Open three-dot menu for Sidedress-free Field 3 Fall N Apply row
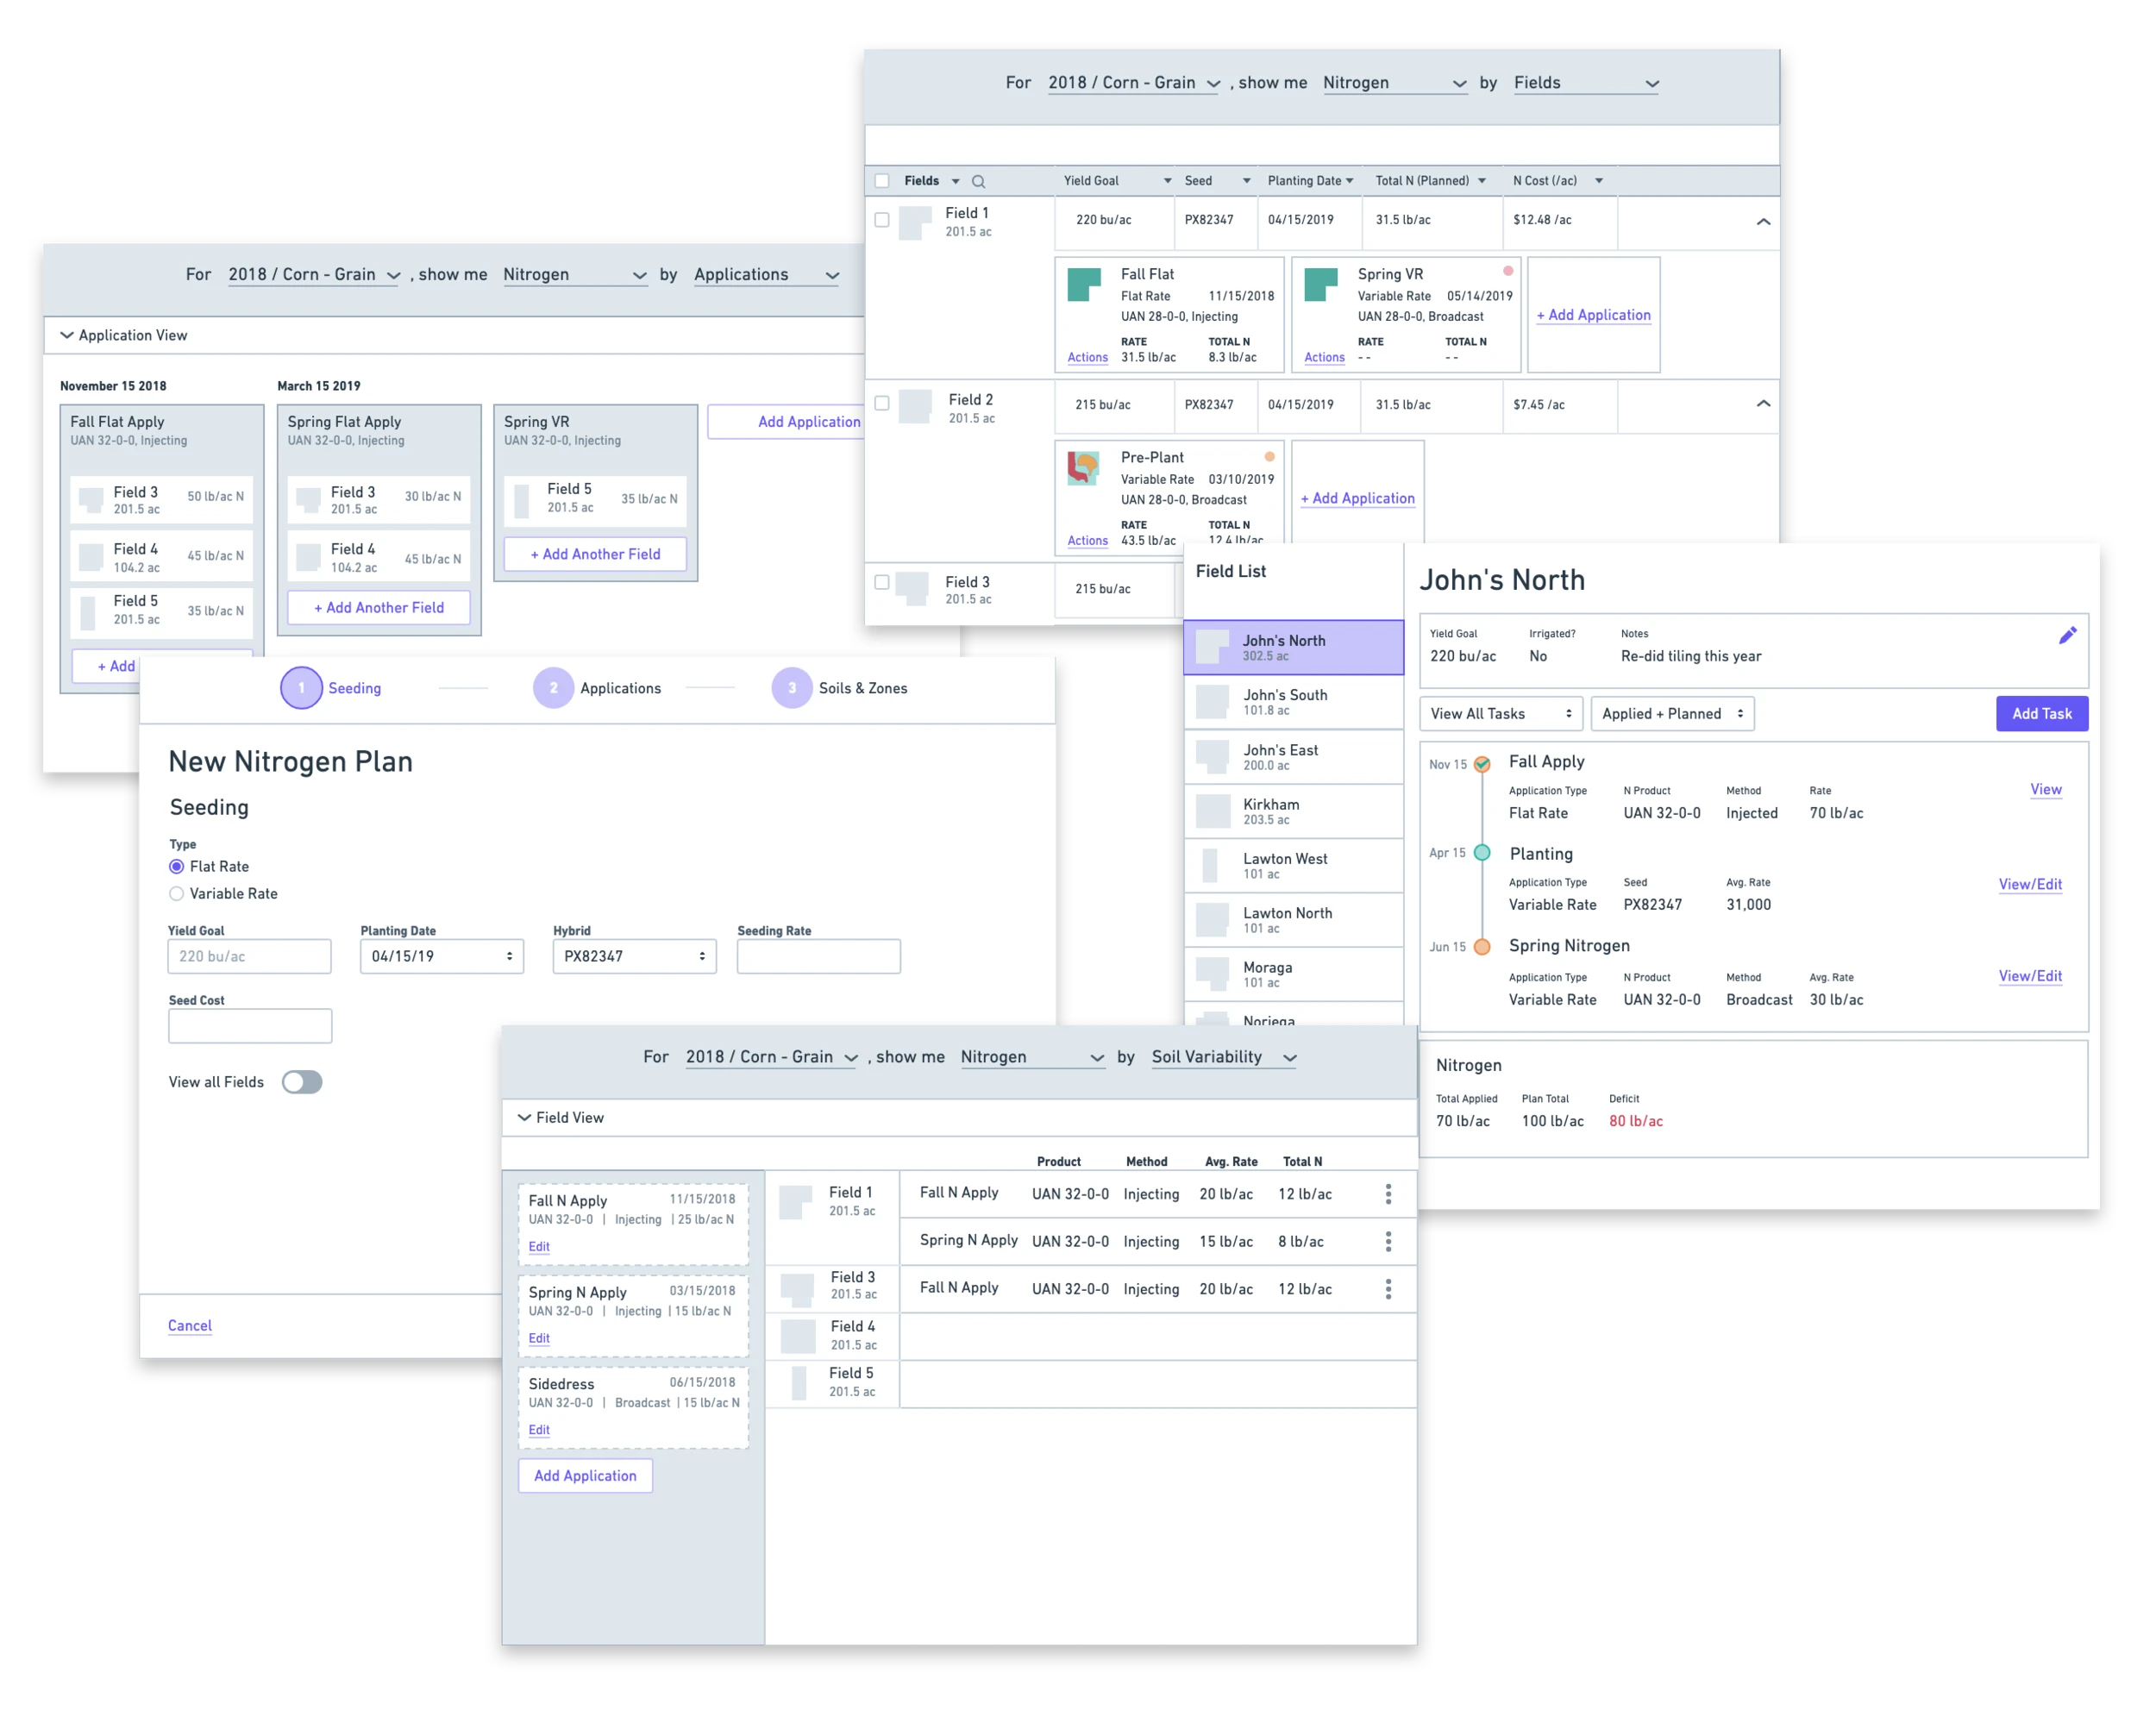Viewport: 2156px width, 1710px height. [1388, 1289]
